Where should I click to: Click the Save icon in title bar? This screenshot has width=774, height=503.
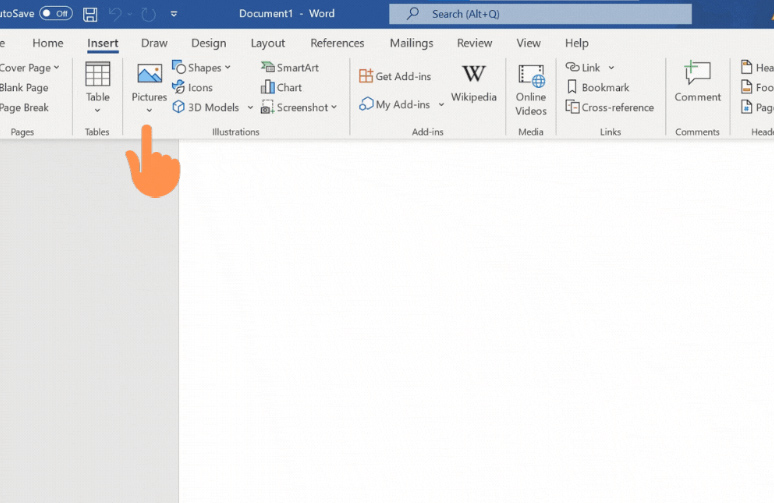tap(91, 14)
